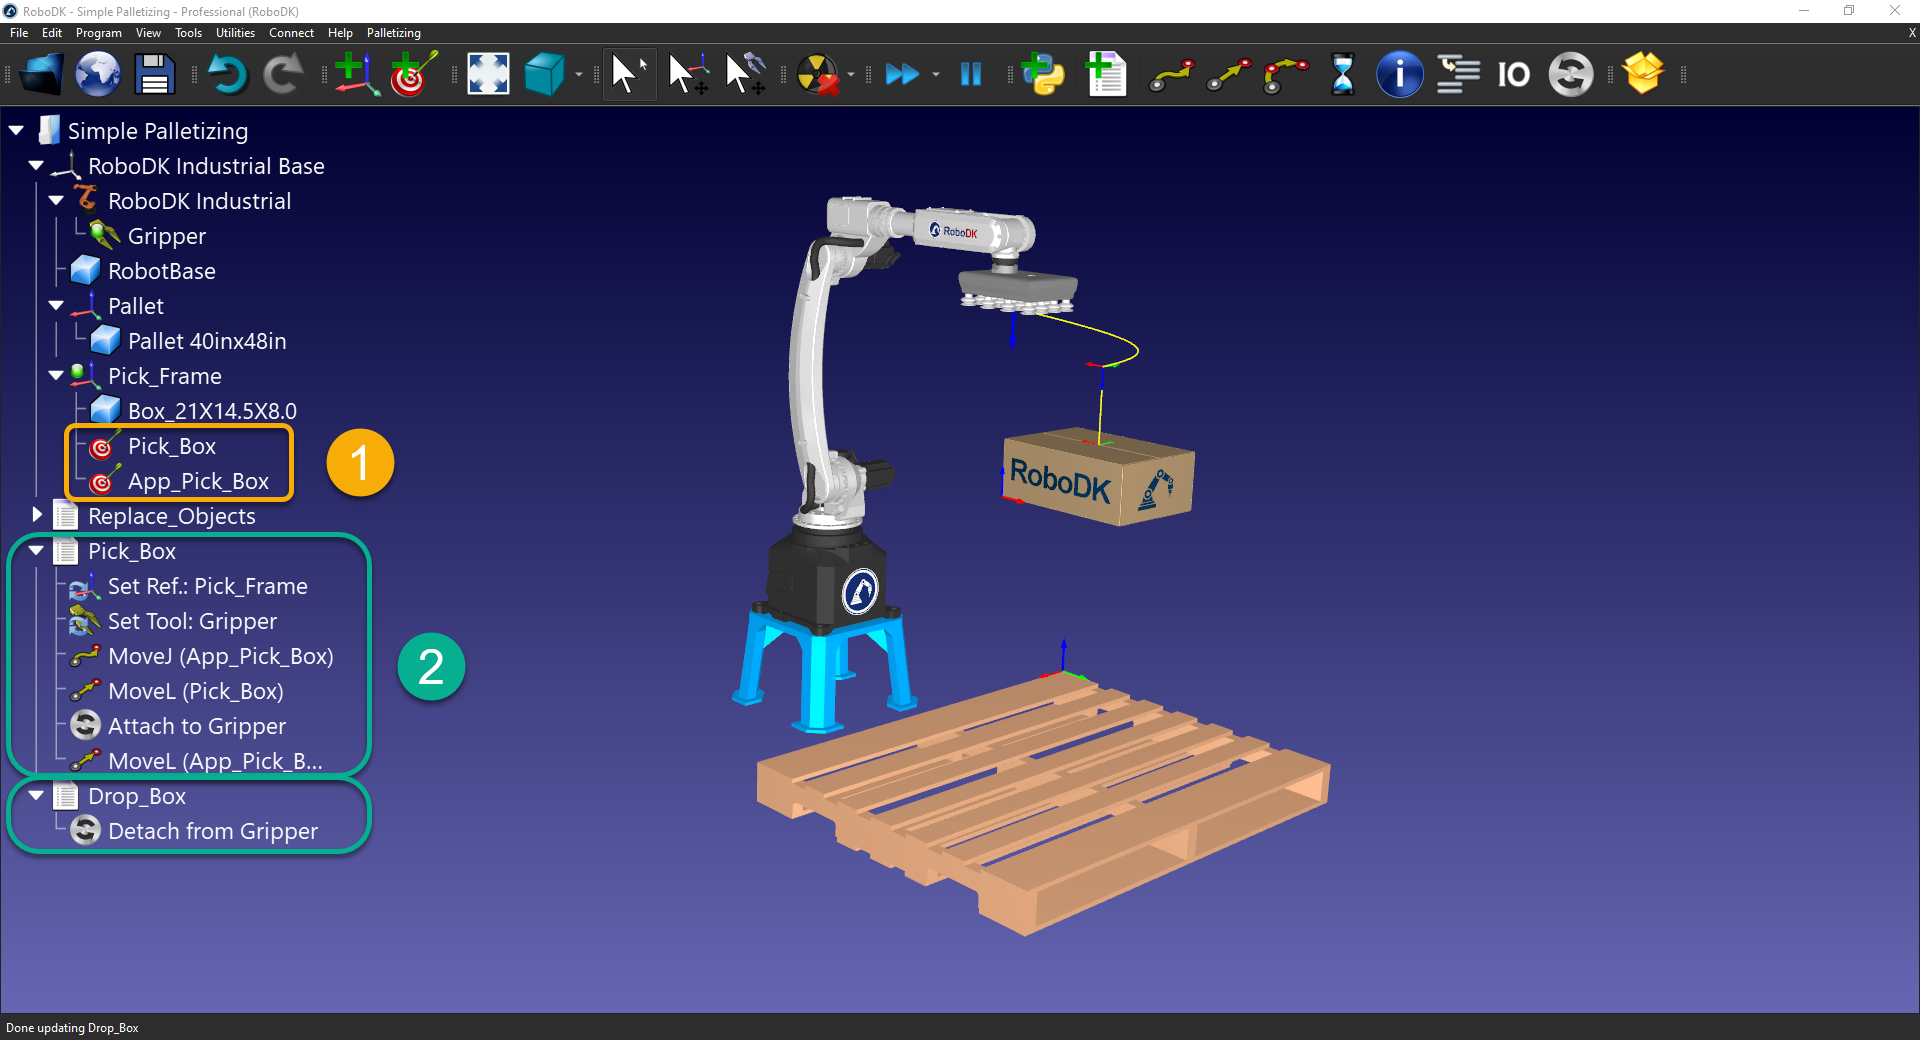1920x1040 pixels.
Task: Add a new target
Action: (x=412, y=74)
